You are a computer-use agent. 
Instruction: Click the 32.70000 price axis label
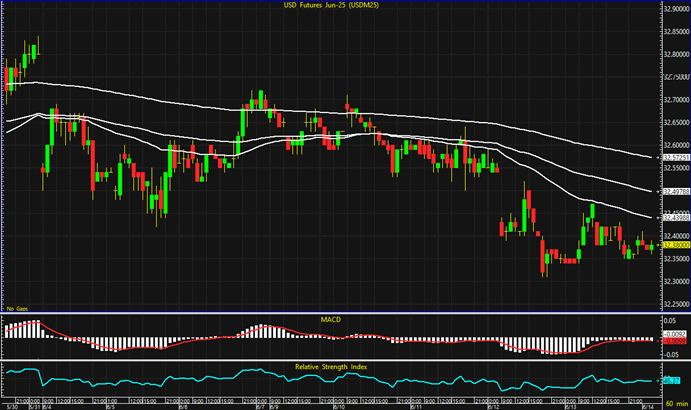click(x=676, y=99)
